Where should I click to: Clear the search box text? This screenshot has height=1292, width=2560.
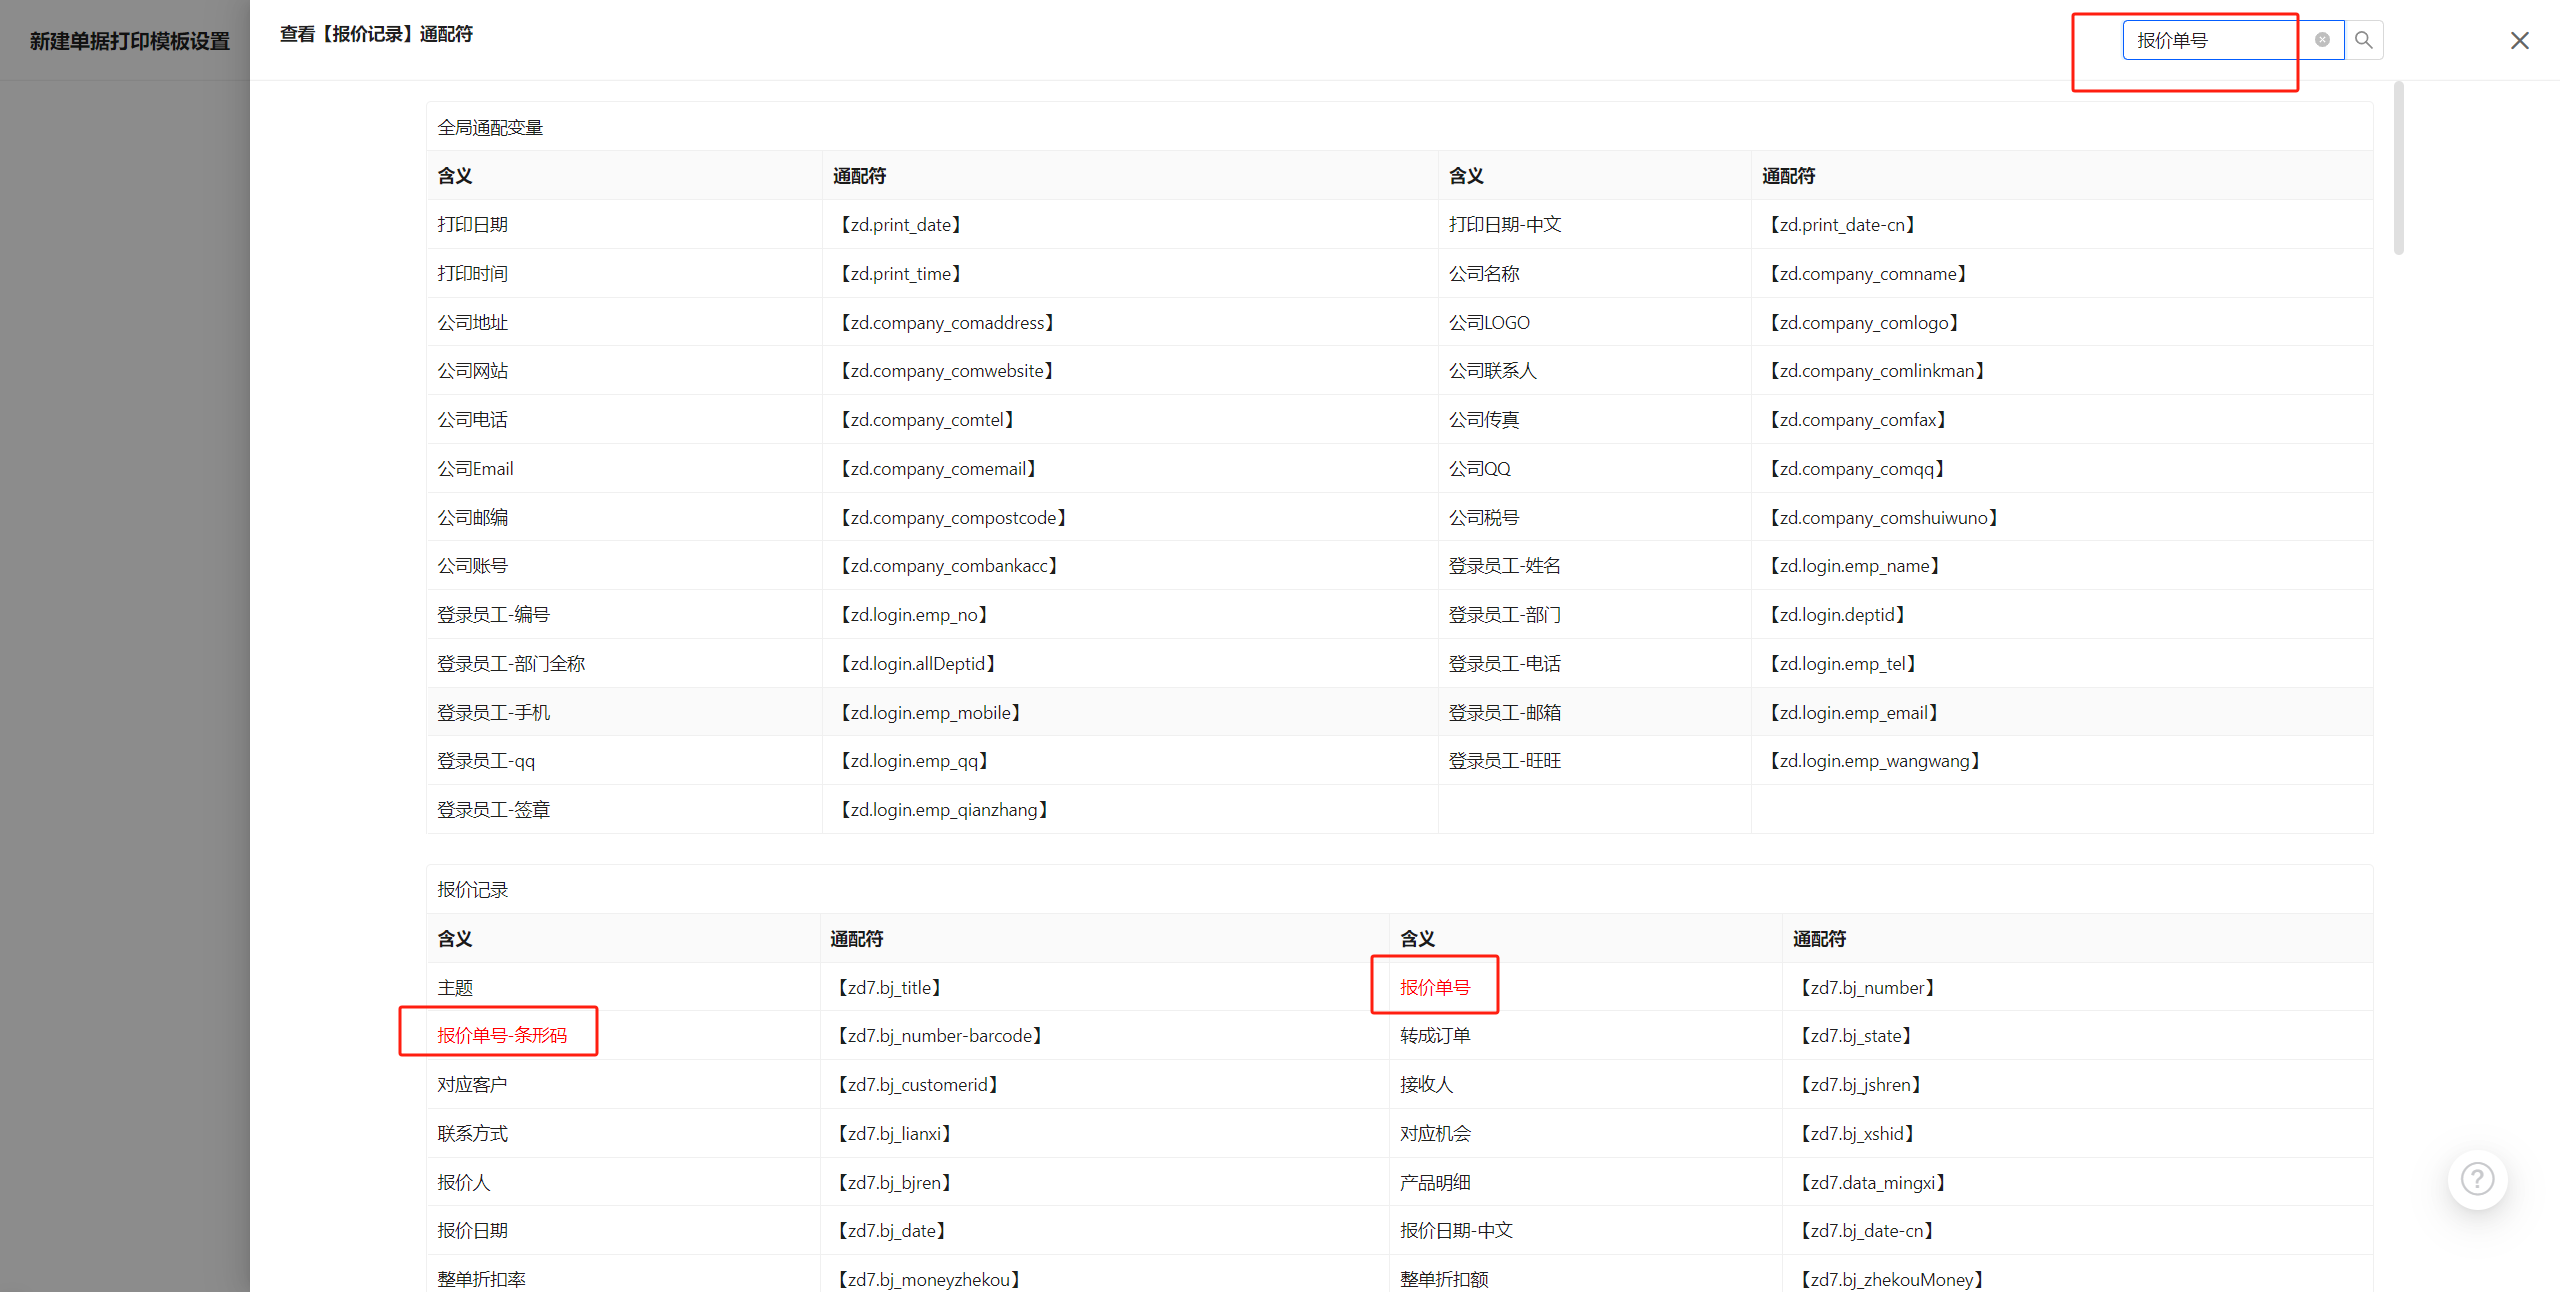[x=2322, y=40]
